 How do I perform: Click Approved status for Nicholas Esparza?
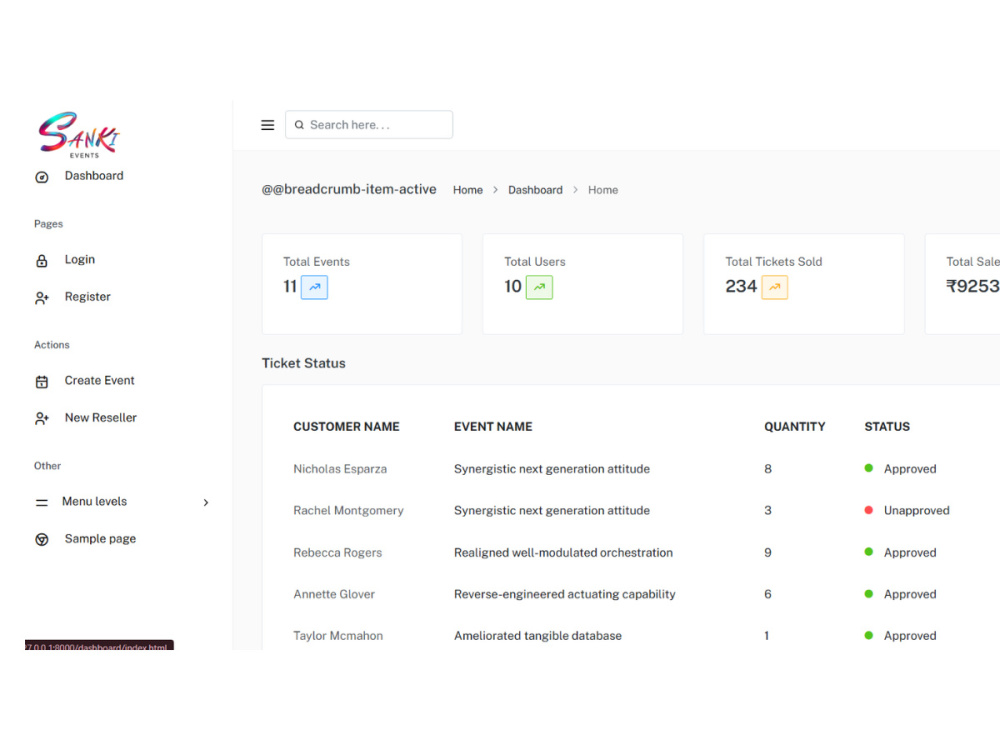(x=910, y=469)
